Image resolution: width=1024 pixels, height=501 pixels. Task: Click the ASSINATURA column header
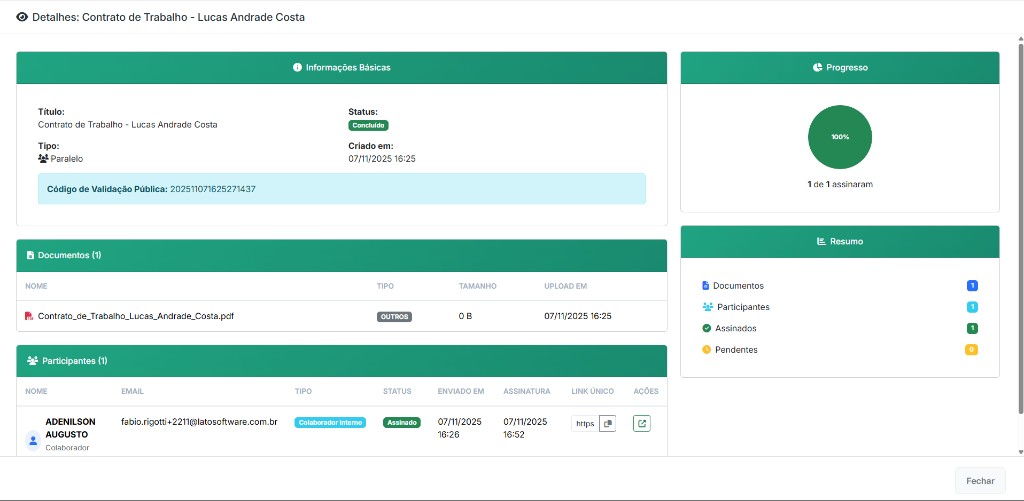tap(527, 391)
